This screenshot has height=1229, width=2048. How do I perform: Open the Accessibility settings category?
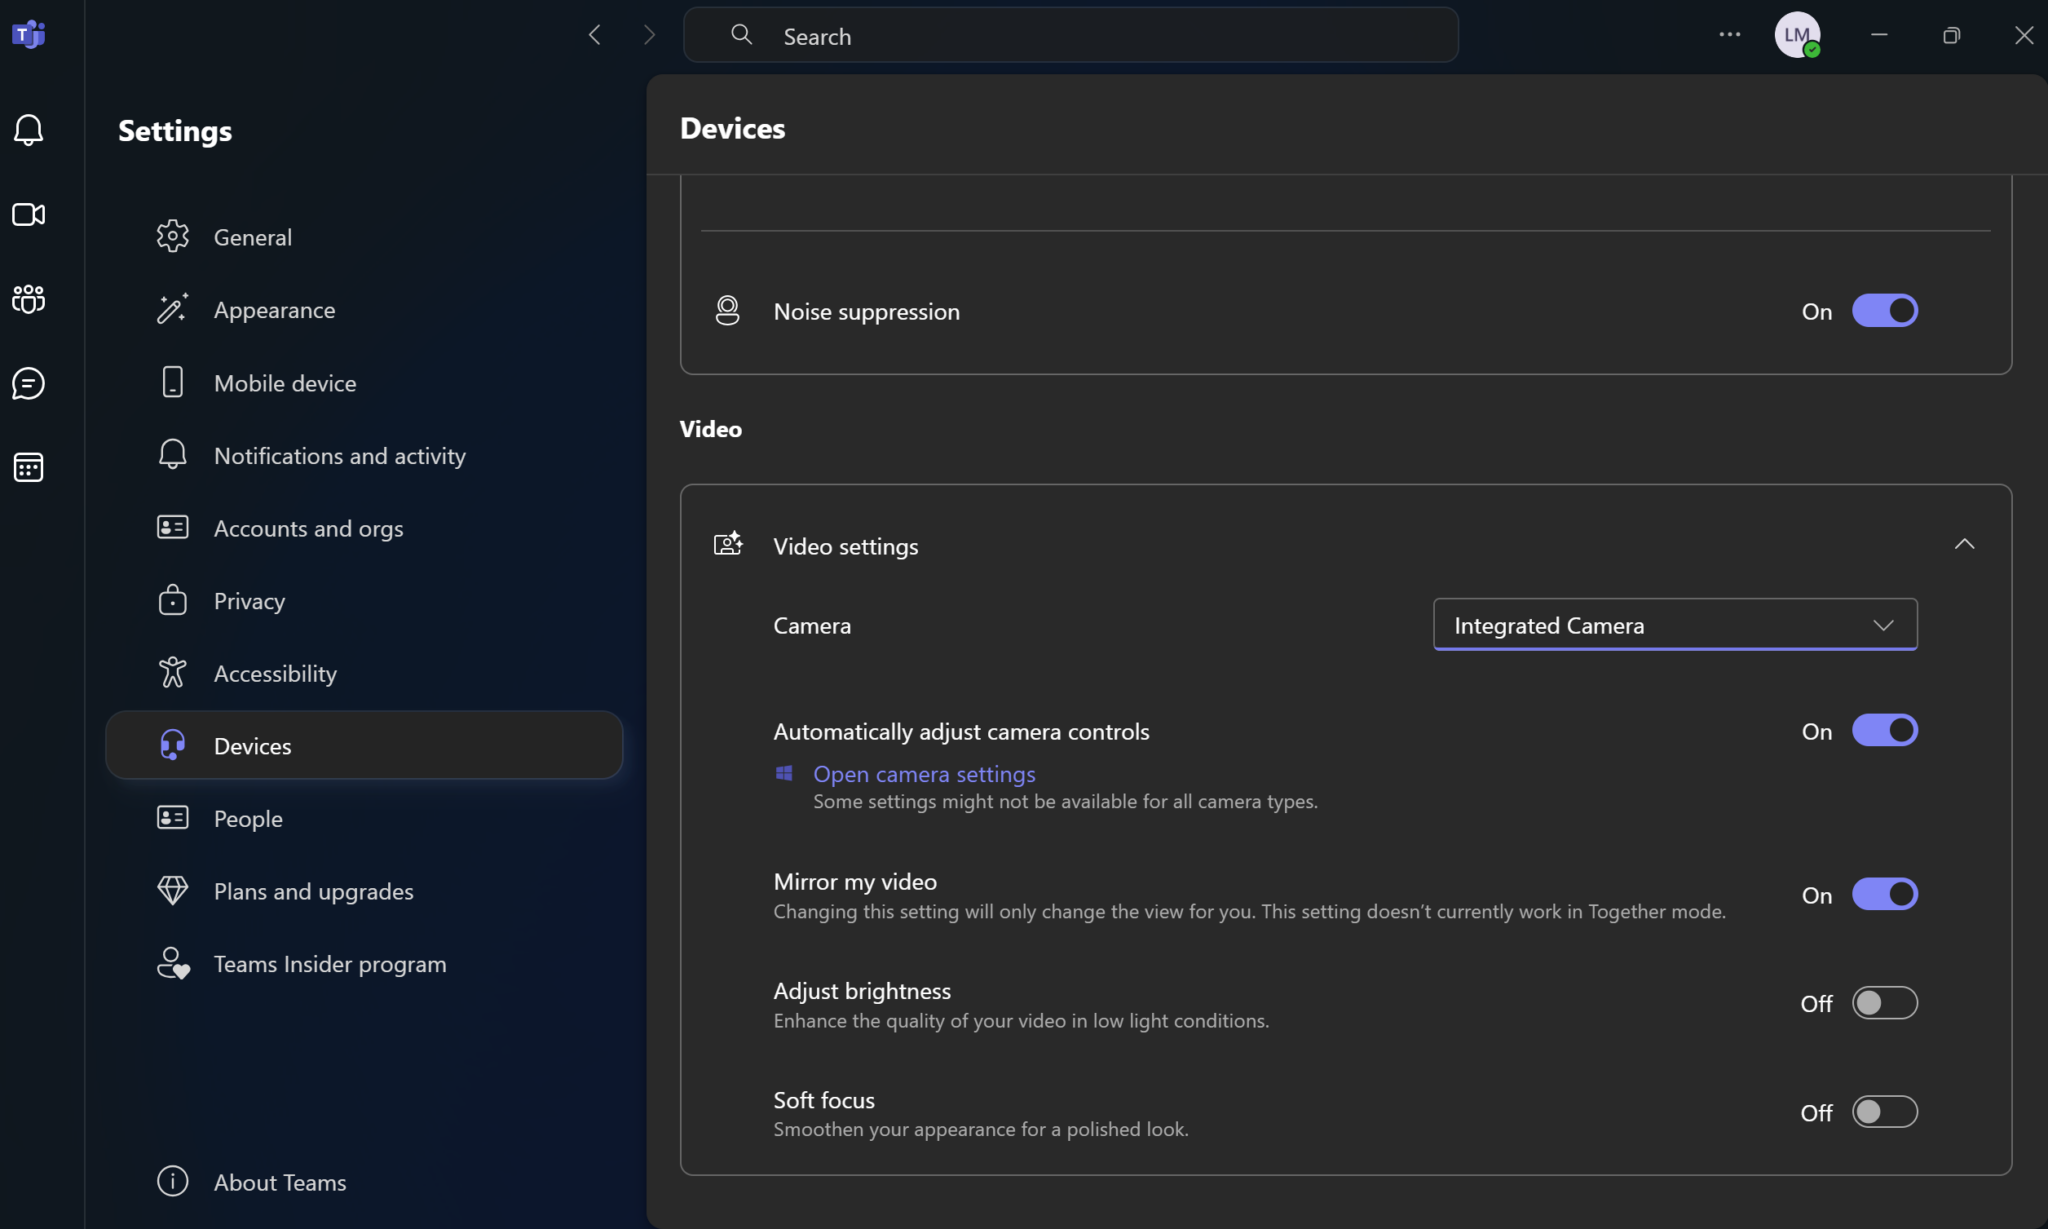275,674
